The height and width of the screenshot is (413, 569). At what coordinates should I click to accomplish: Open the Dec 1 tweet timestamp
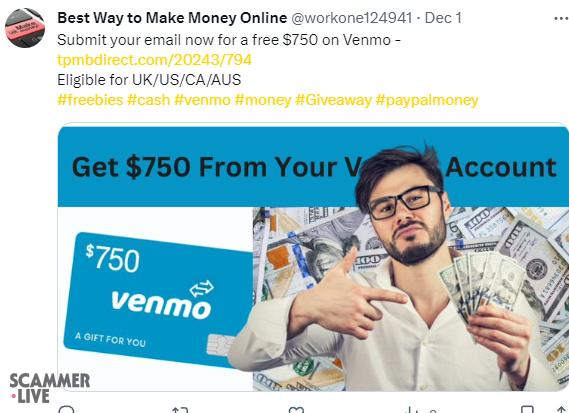point(443,18)
